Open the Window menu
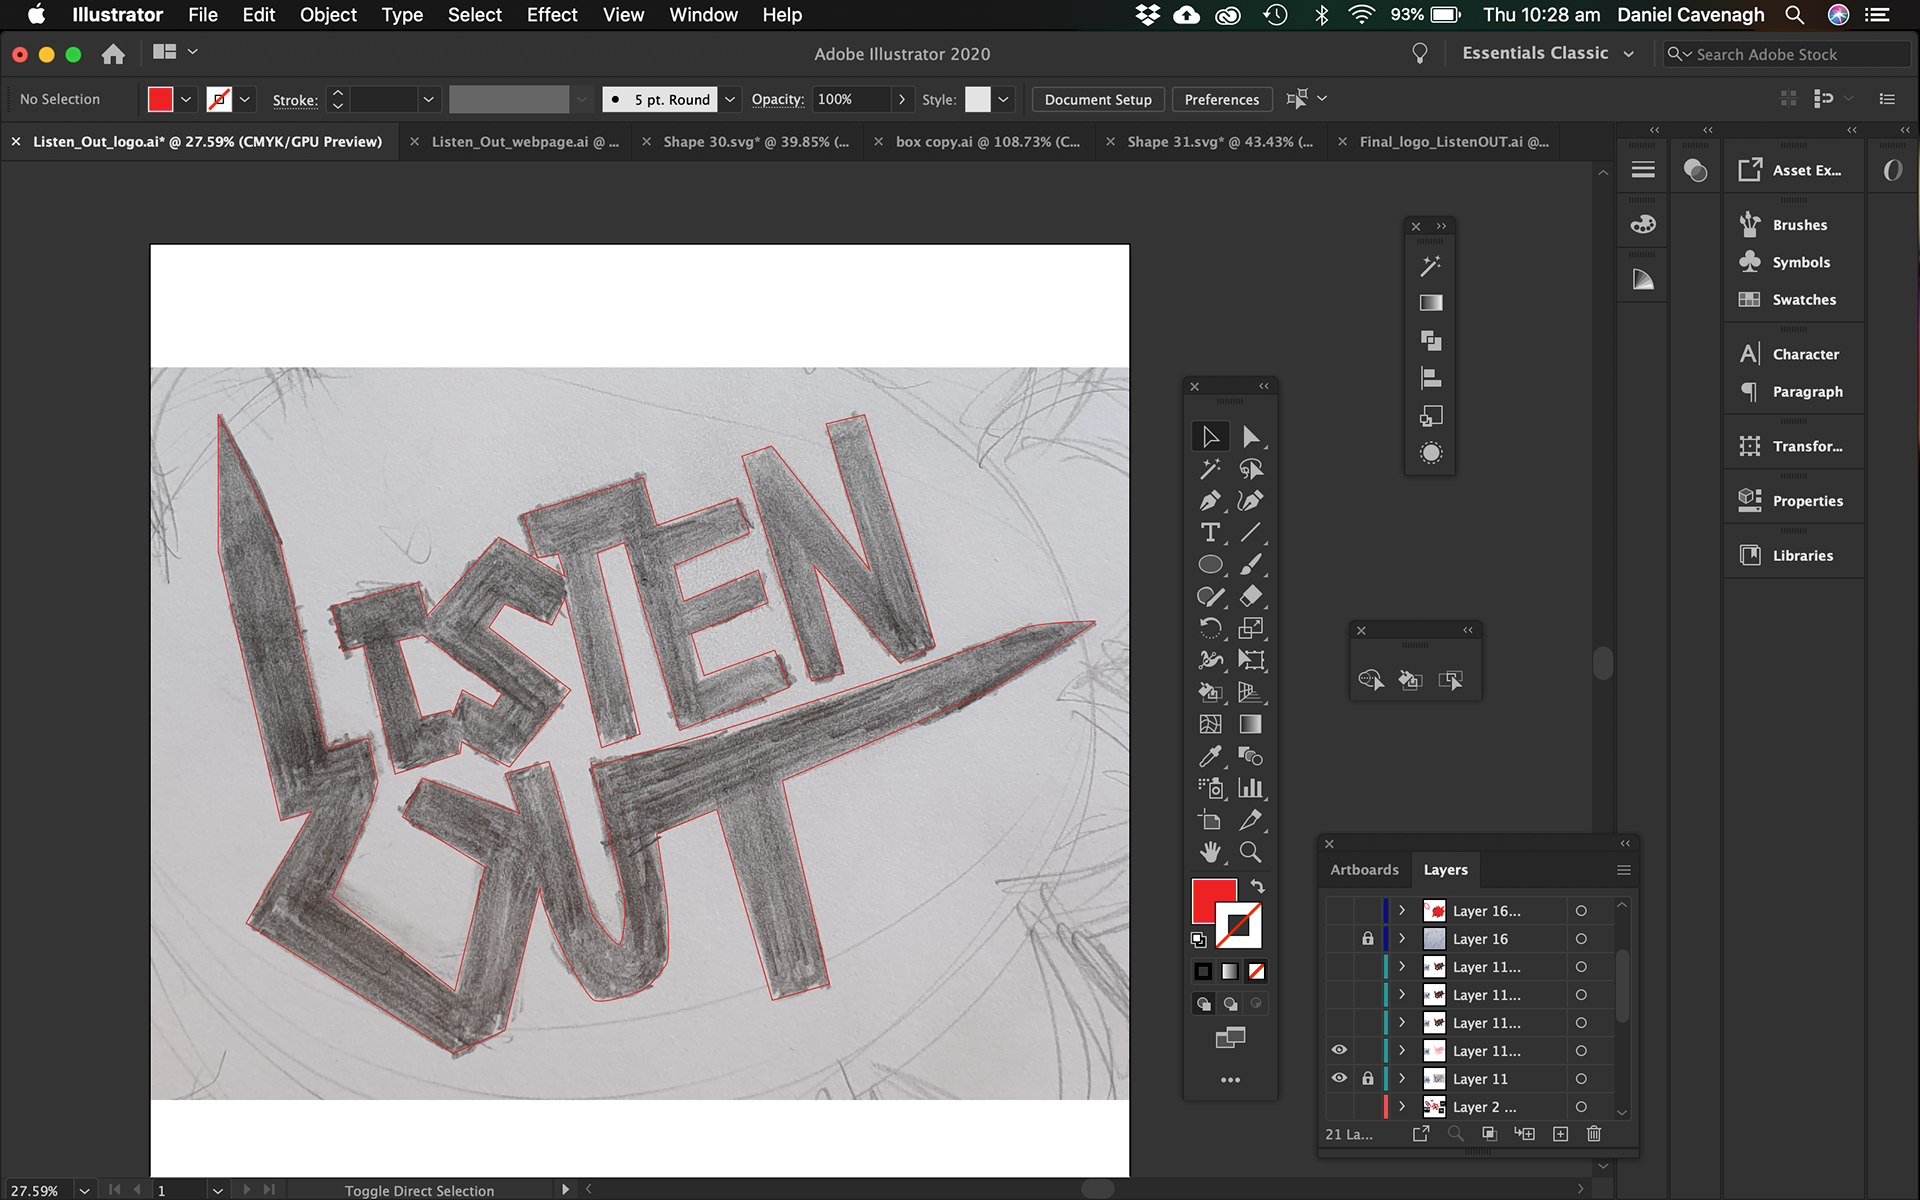The height and width of the screenshot is (1200, 1920). coord(703,15)
